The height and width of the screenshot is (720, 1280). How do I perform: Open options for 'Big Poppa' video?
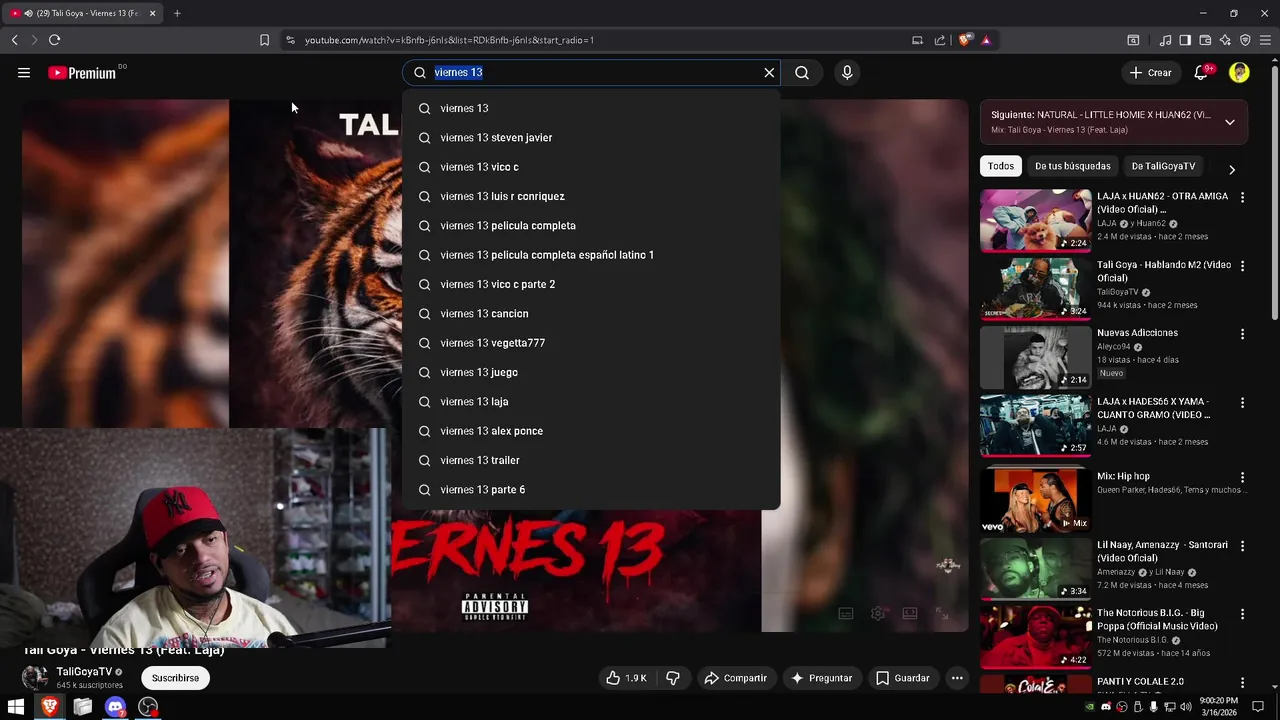coord(1242,614)
